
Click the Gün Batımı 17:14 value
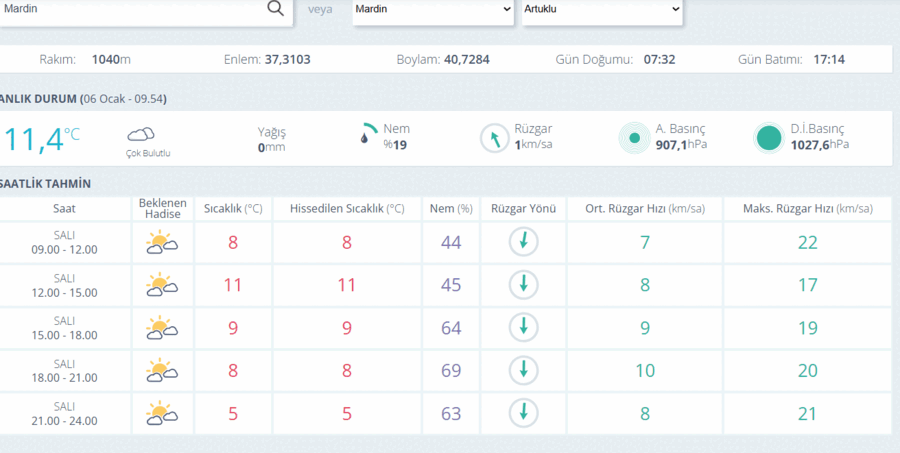click(x=829, y=59)
